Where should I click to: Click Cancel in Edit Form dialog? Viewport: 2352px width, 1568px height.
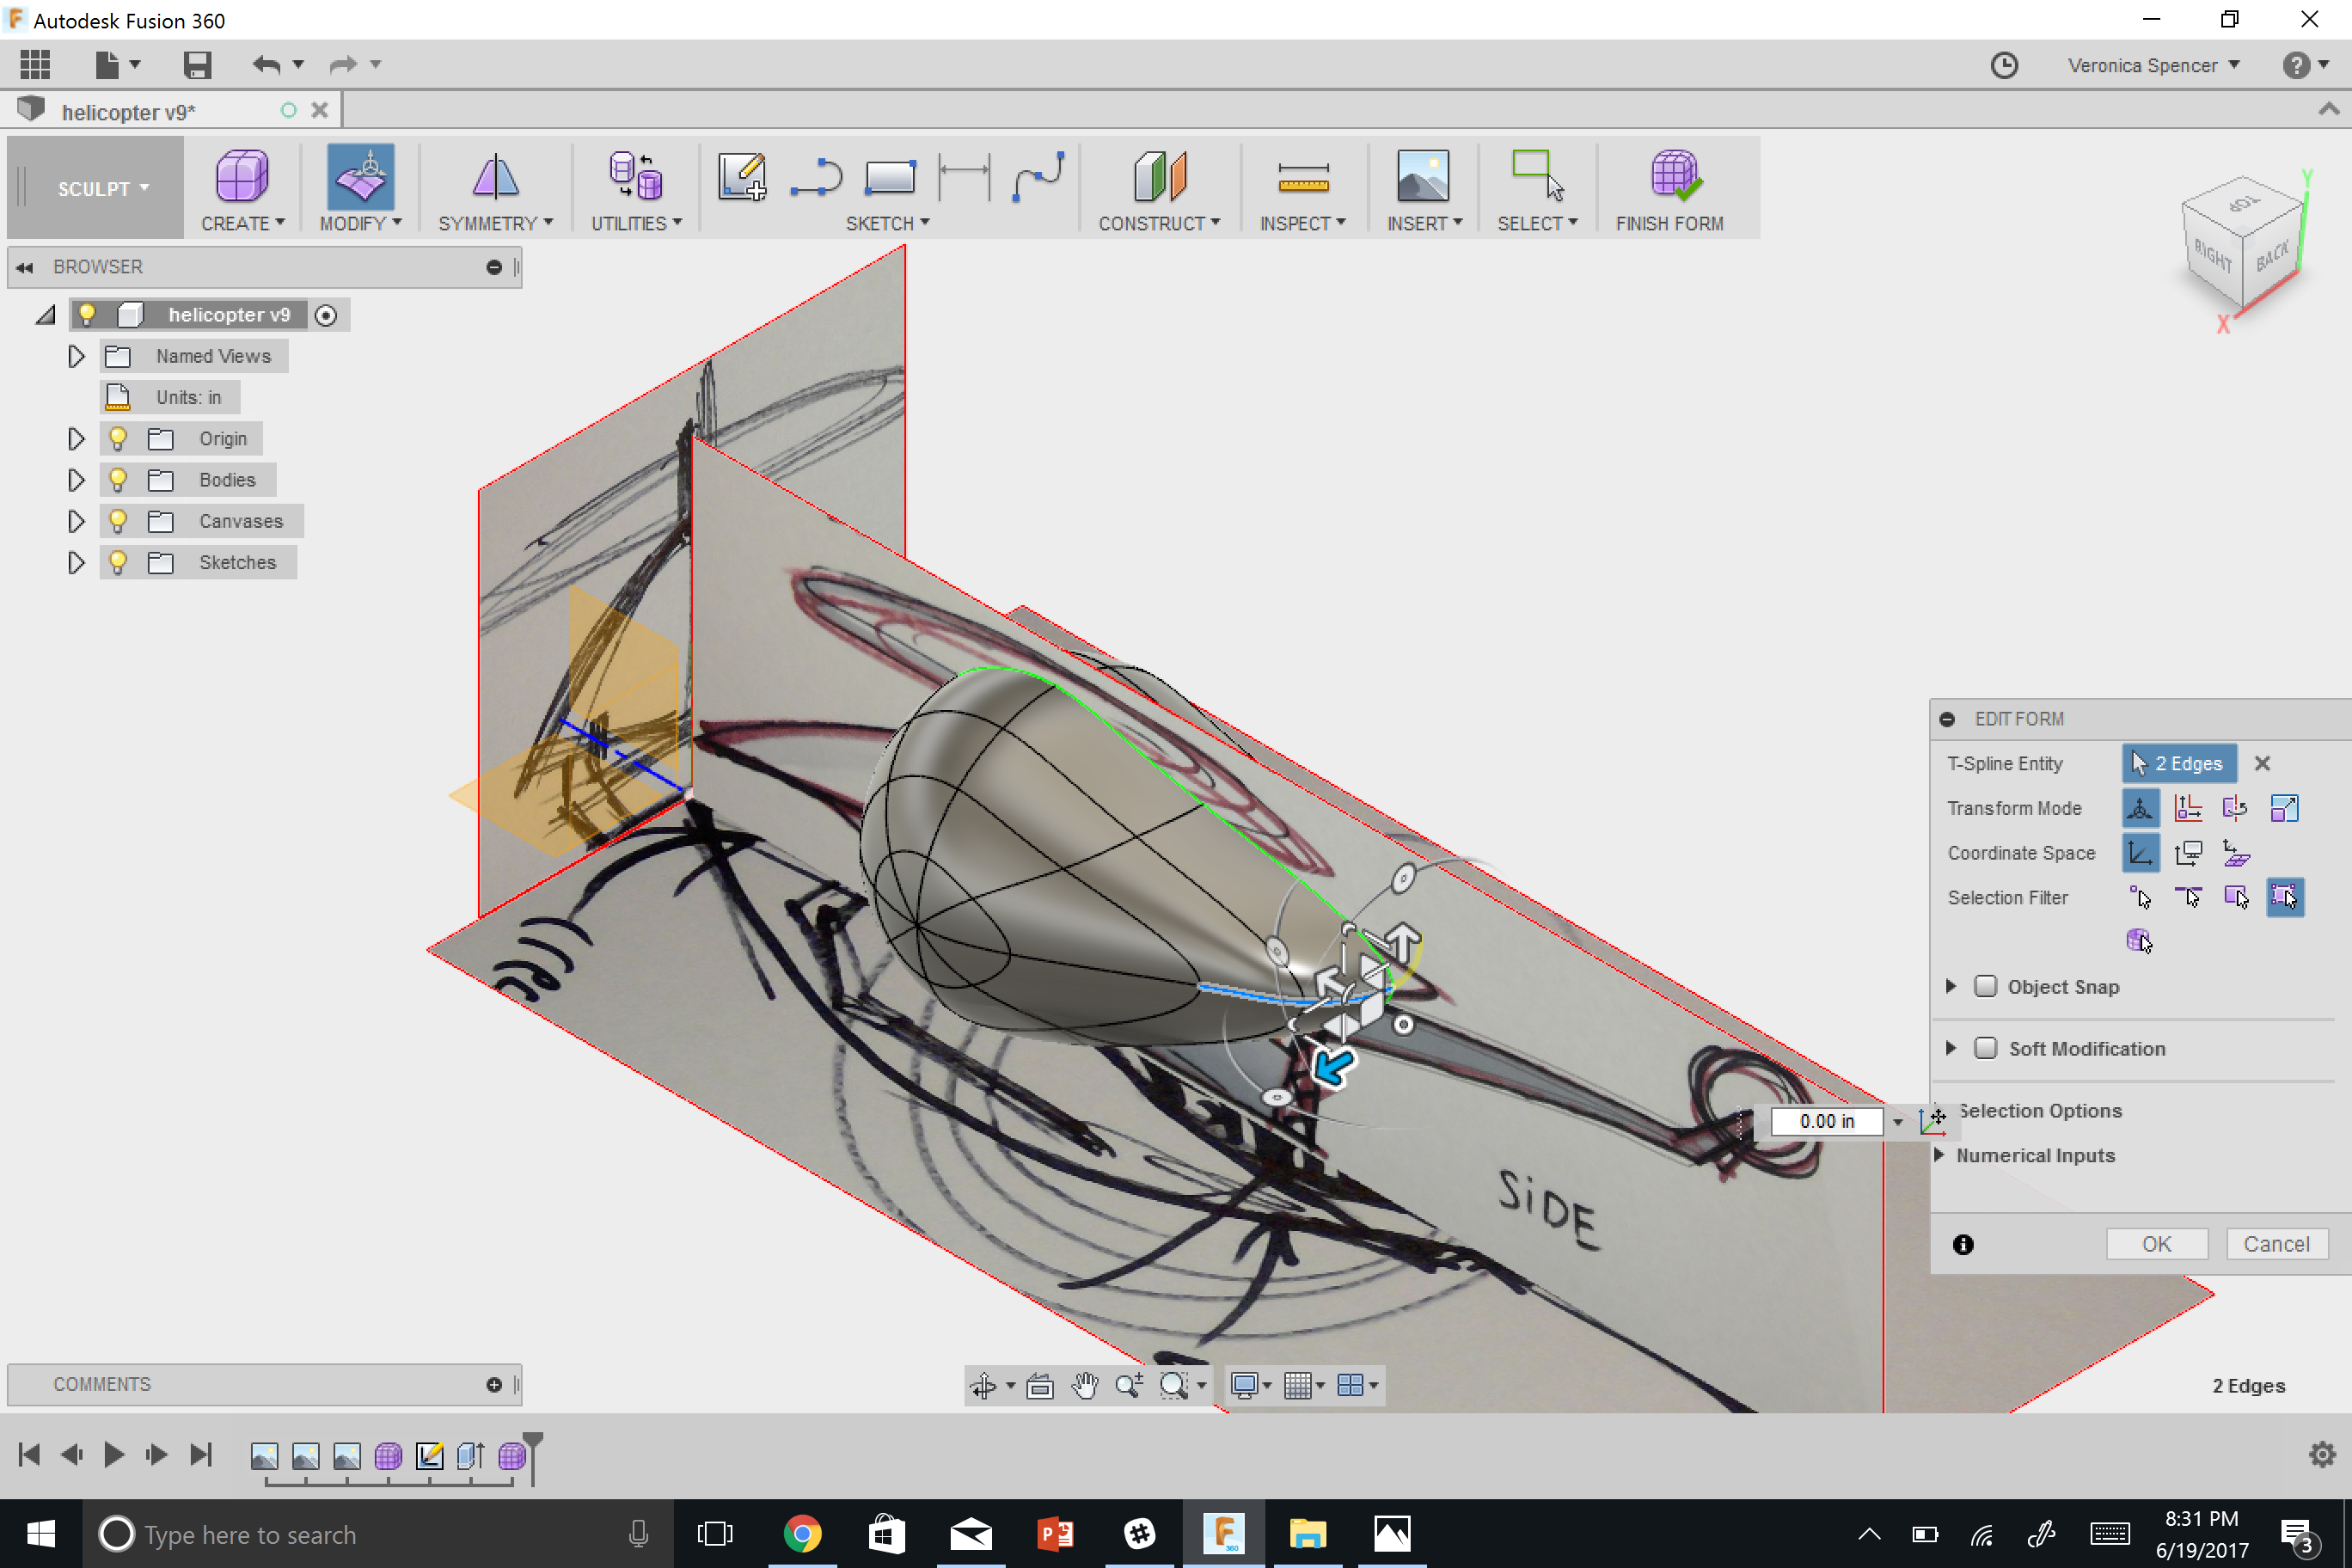pos(2275,1244)
